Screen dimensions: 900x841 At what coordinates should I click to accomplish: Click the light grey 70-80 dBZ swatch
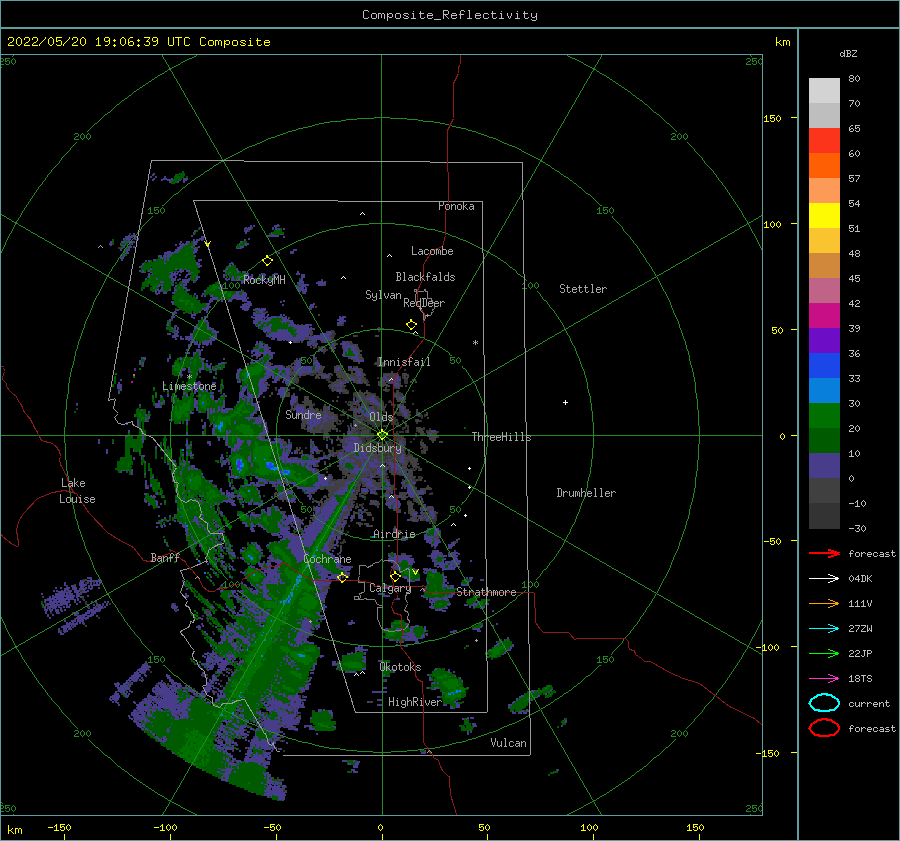coord(824,91)
